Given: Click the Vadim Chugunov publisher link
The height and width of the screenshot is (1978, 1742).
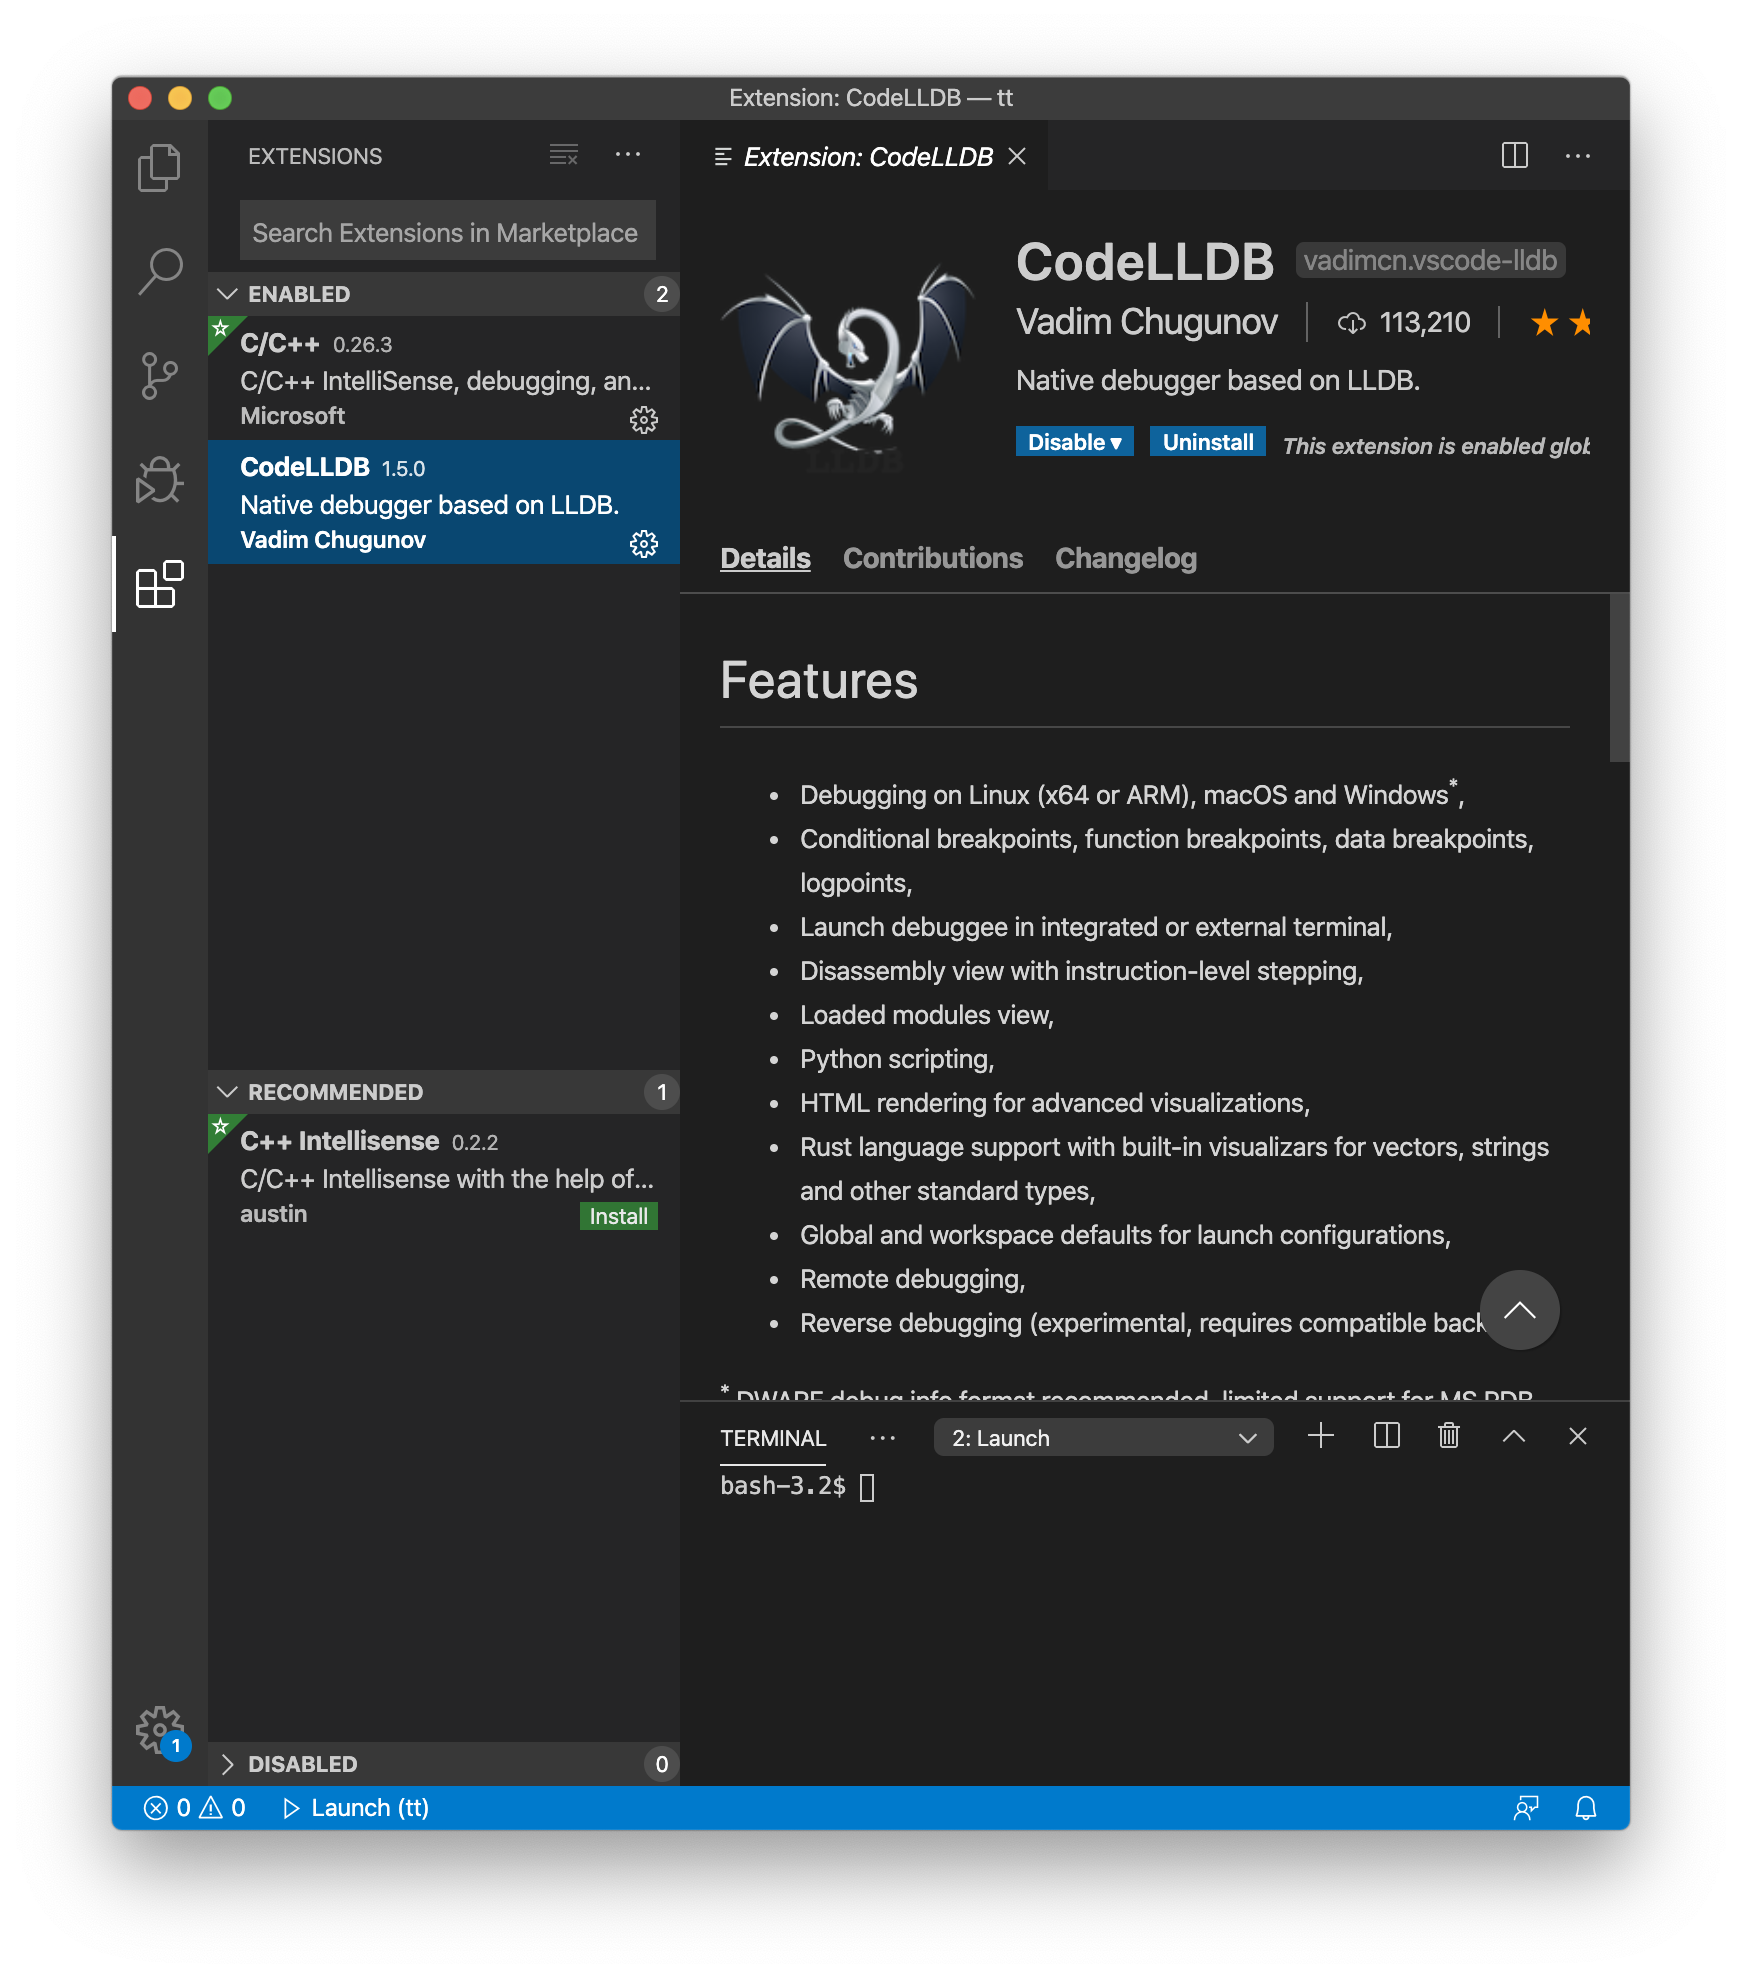Looking at the screenshot, I should pyautogui.click(x=1146, y=322).
